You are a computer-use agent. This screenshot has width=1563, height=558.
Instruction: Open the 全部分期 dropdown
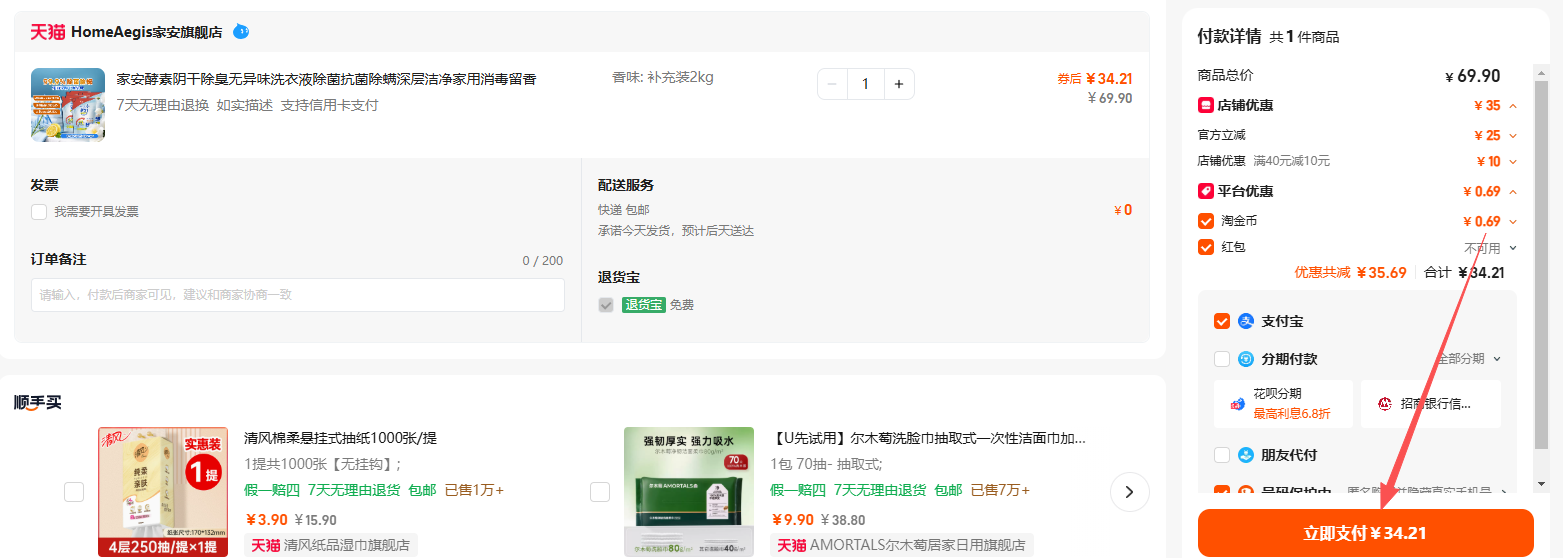[1469, 359]
